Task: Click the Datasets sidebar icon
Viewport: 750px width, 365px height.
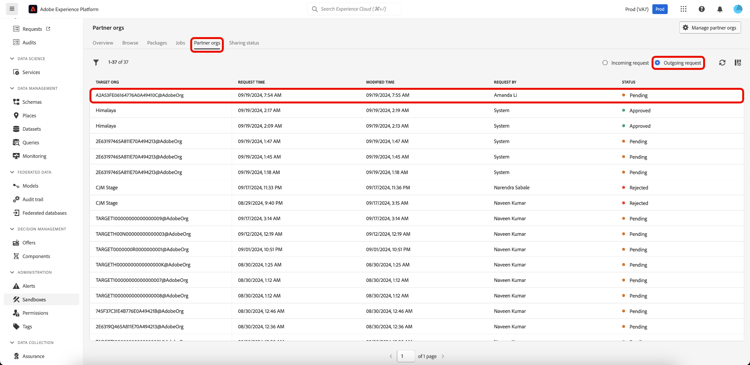Action: click(x=16, y=129)
